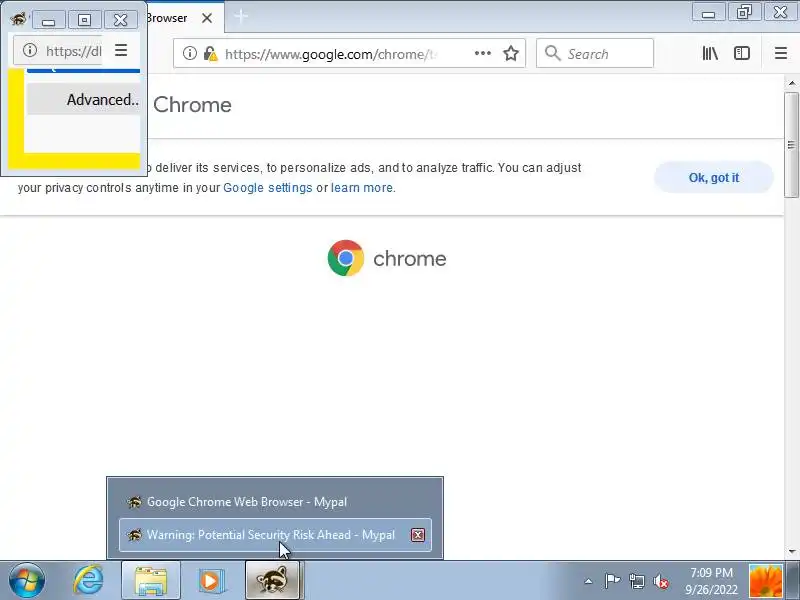Click the Mypal raccoon taskbar icon
The image size is (800, 600).
pyautogui.click(x=273, y=581)
